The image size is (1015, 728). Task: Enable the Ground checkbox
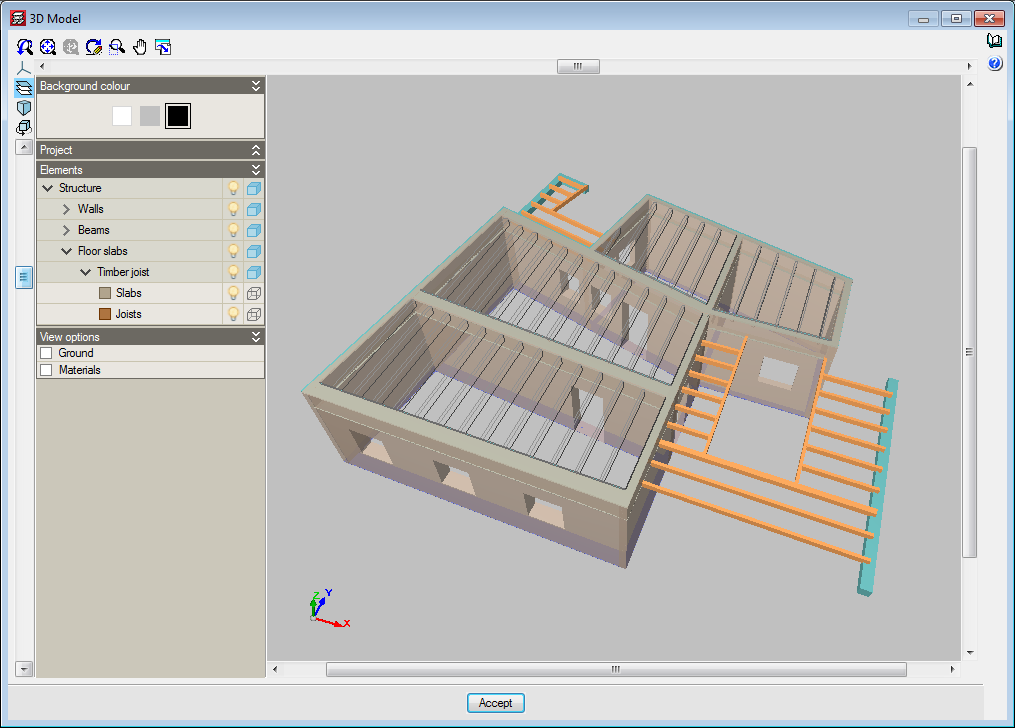pyautogui.click(x=46, y=353)
